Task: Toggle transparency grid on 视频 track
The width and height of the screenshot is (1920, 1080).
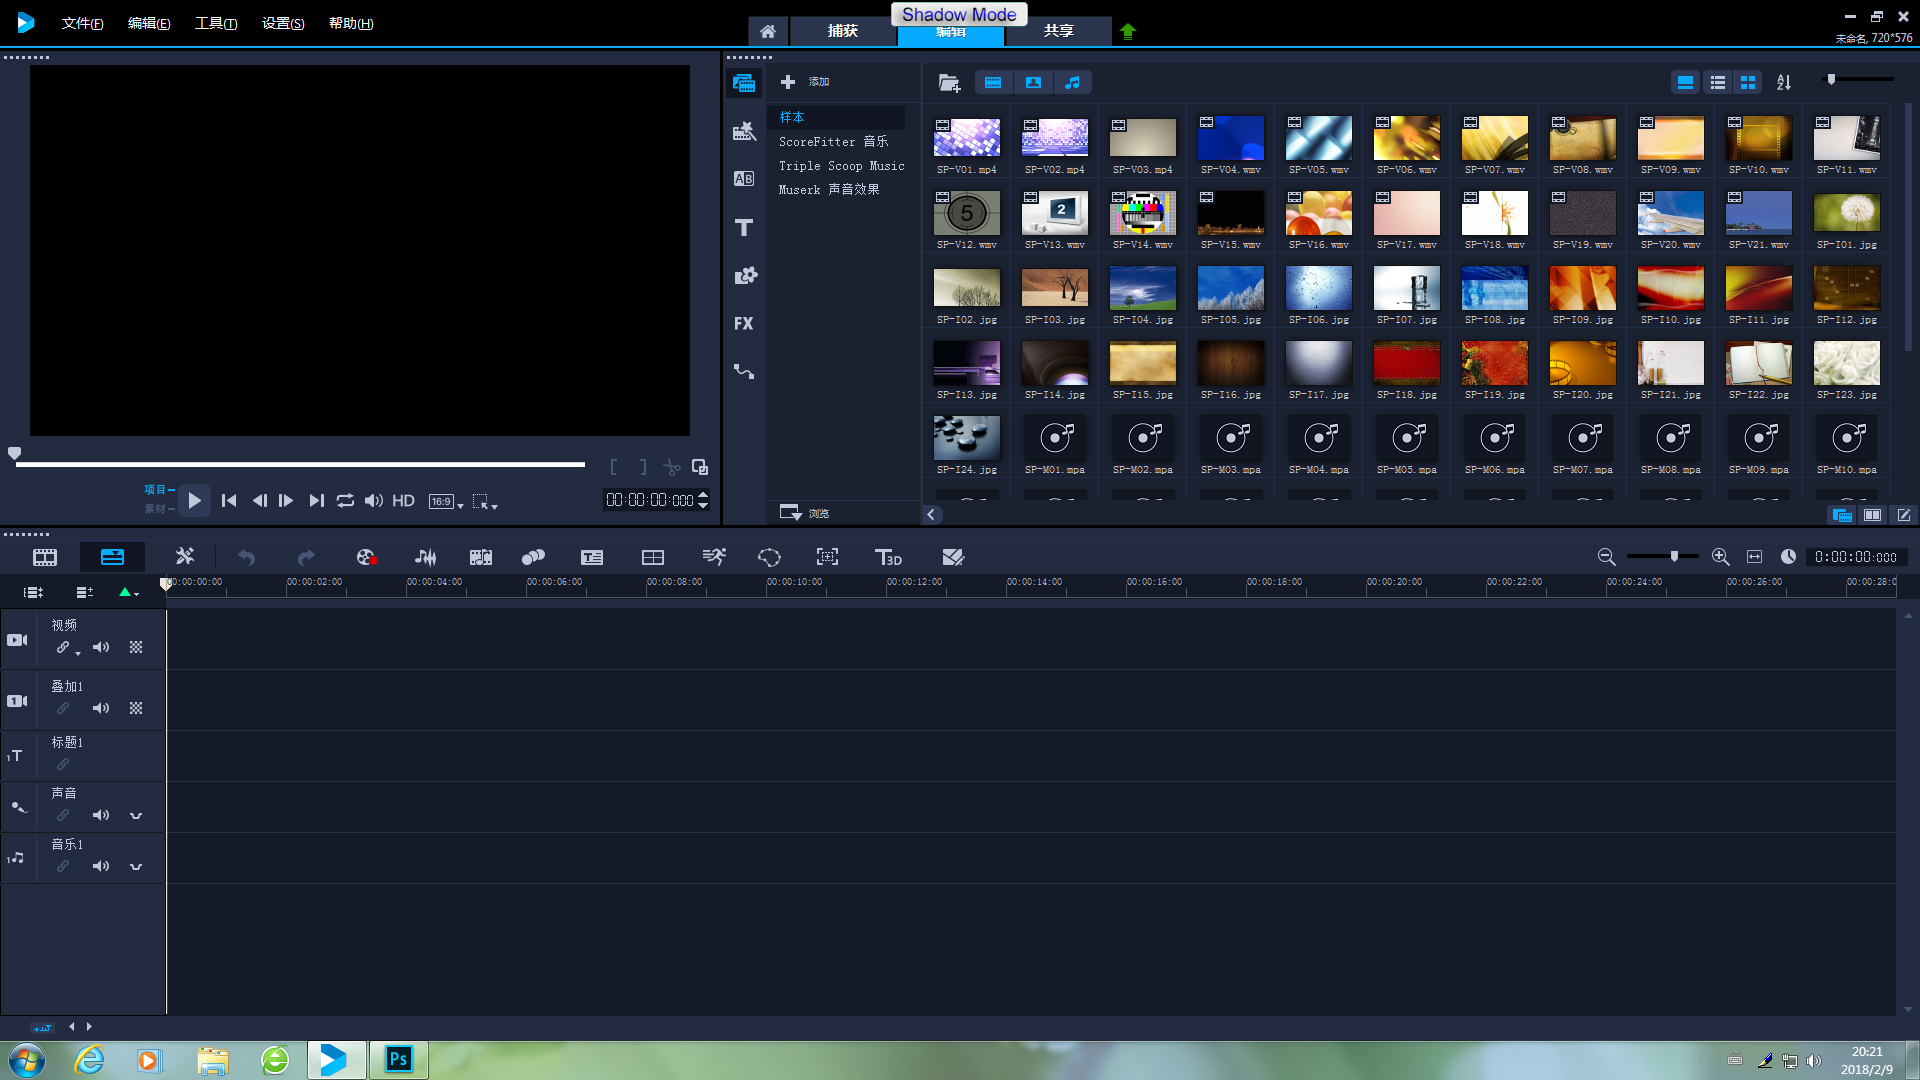Action: coord(136,647)
